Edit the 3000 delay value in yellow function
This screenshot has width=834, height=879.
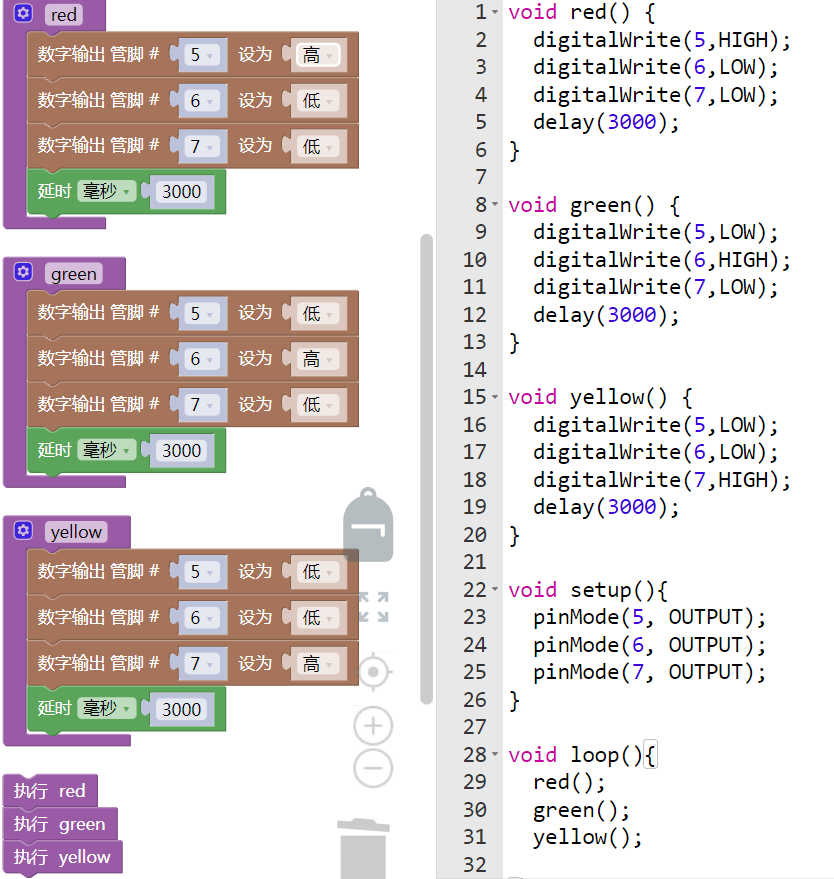click(182, 710)
